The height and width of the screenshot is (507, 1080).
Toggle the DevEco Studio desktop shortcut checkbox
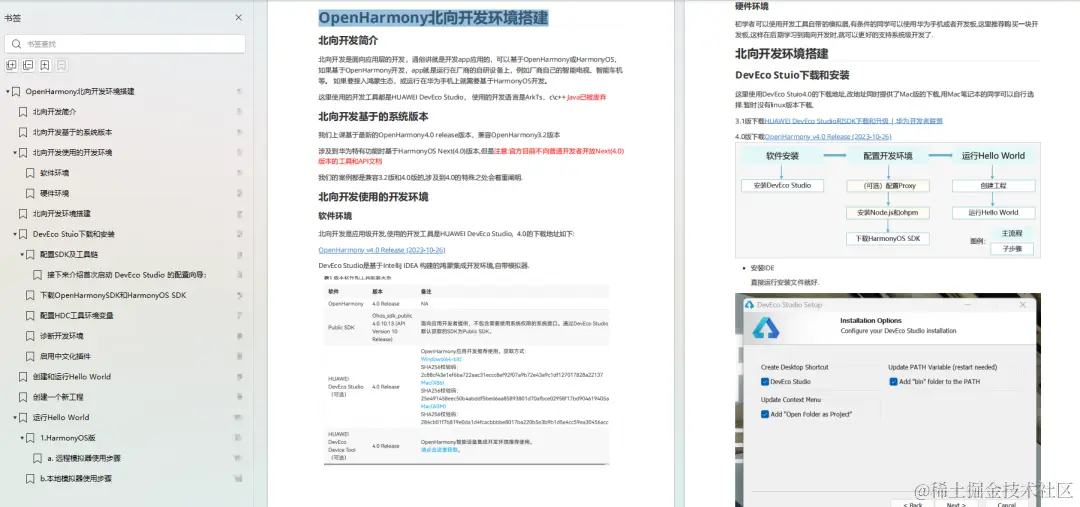(x=765, y=382)
